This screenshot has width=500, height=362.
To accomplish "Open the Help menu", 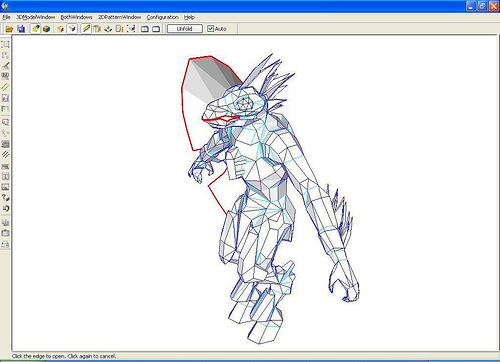I will 189,17.
